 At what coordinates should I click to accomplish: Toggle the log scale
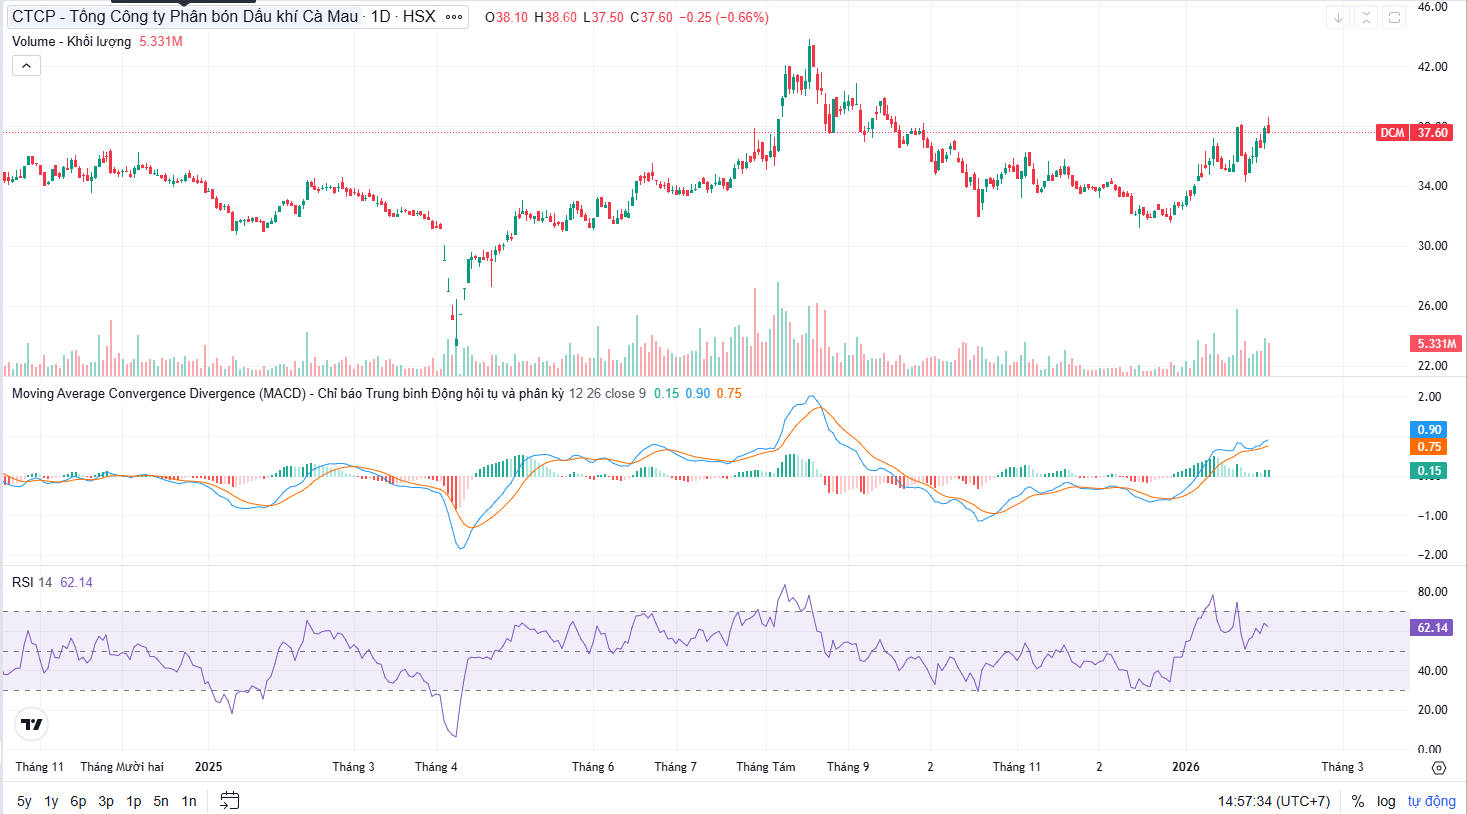[x=1386, y=801]
